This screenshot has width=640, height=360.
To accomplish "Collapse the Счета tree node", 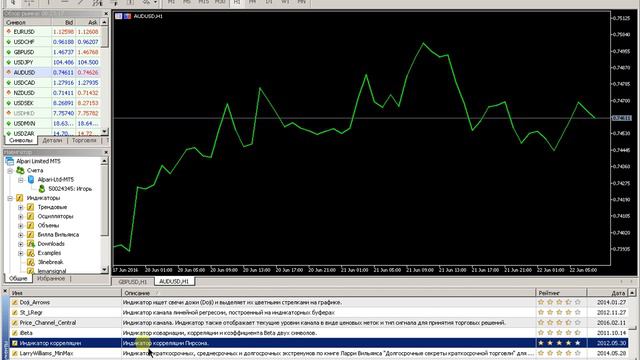I will [x=10, y=171].
